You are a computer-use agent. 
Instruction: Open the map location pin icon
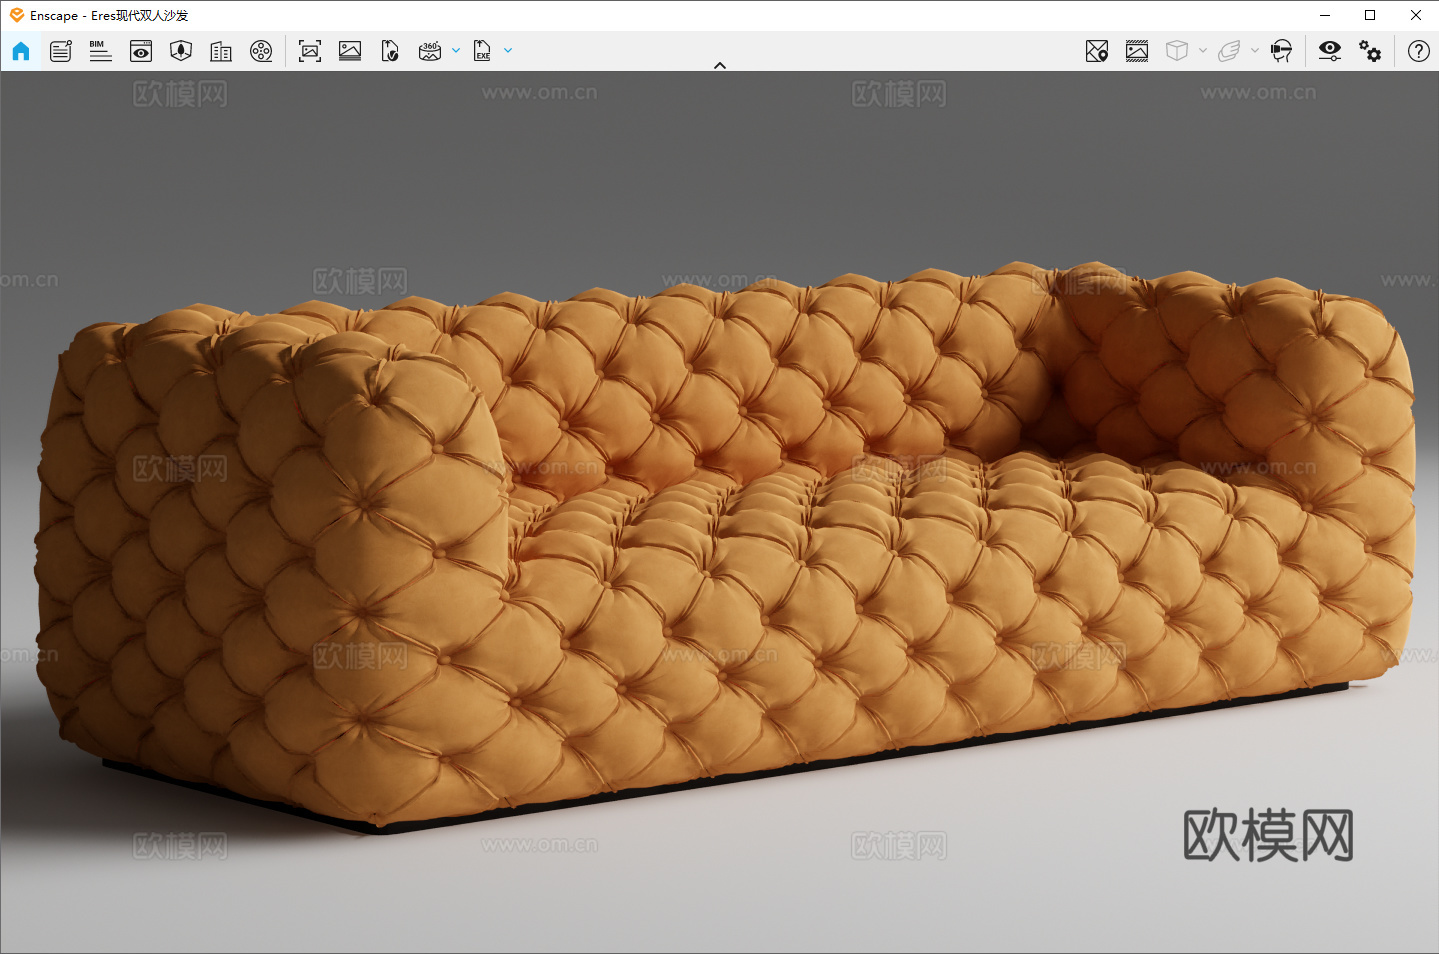pyautogui.click(x=1097, y=51)
